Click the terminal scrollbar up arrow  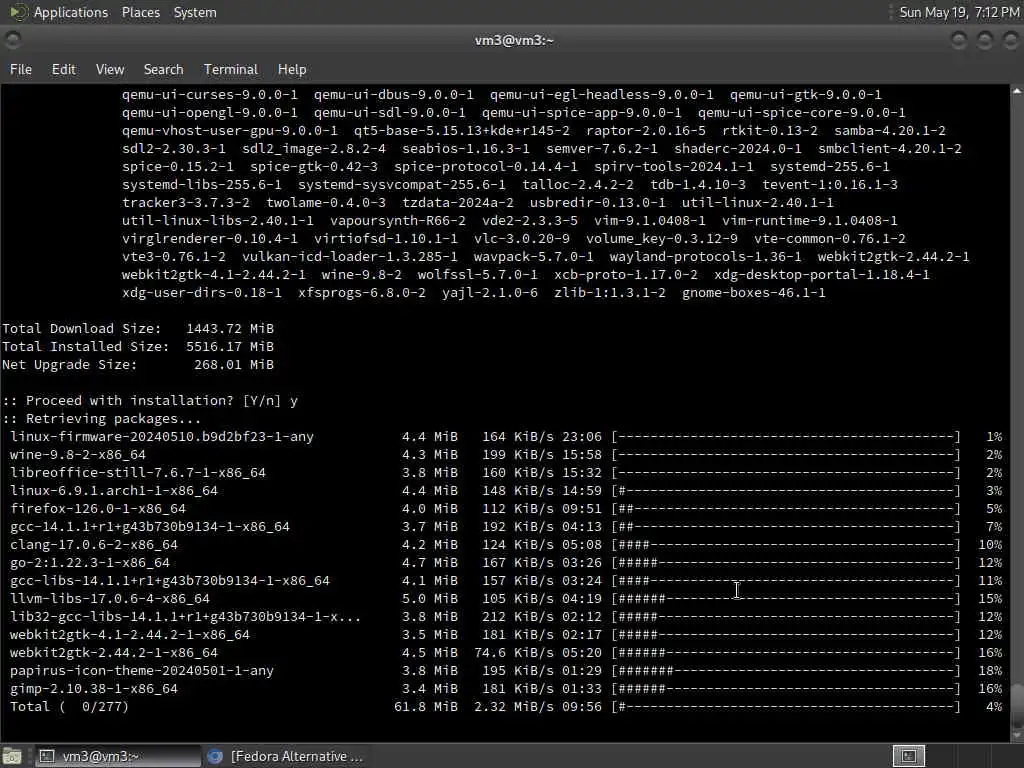pos(1017,91)
